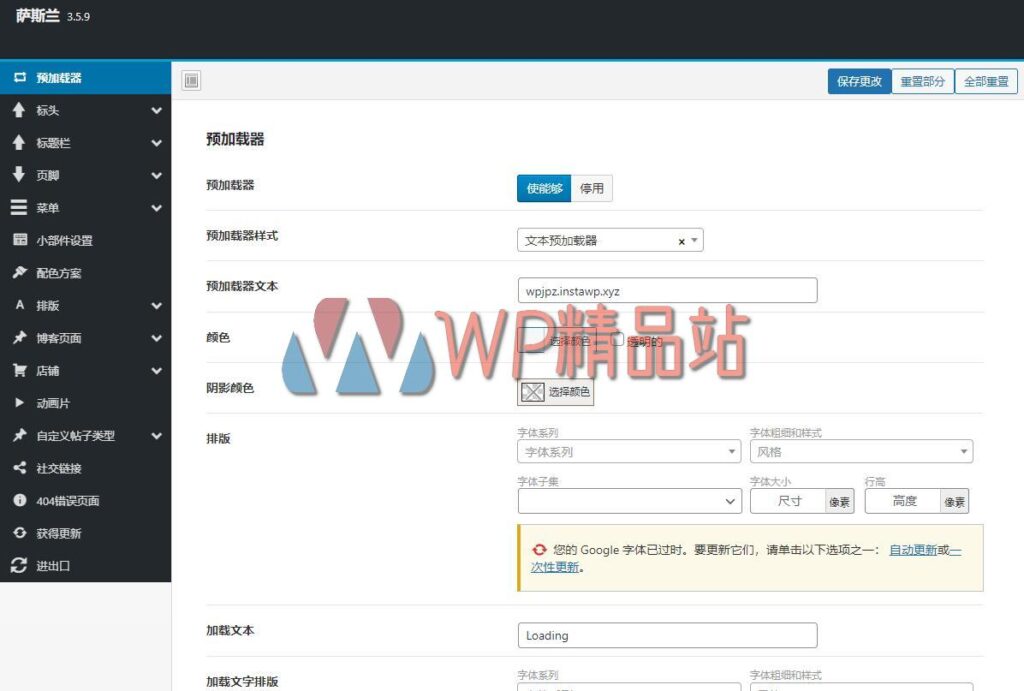Click the expand-all sections icon in the toolbar

pyautogui.click(x=191, y=81)
